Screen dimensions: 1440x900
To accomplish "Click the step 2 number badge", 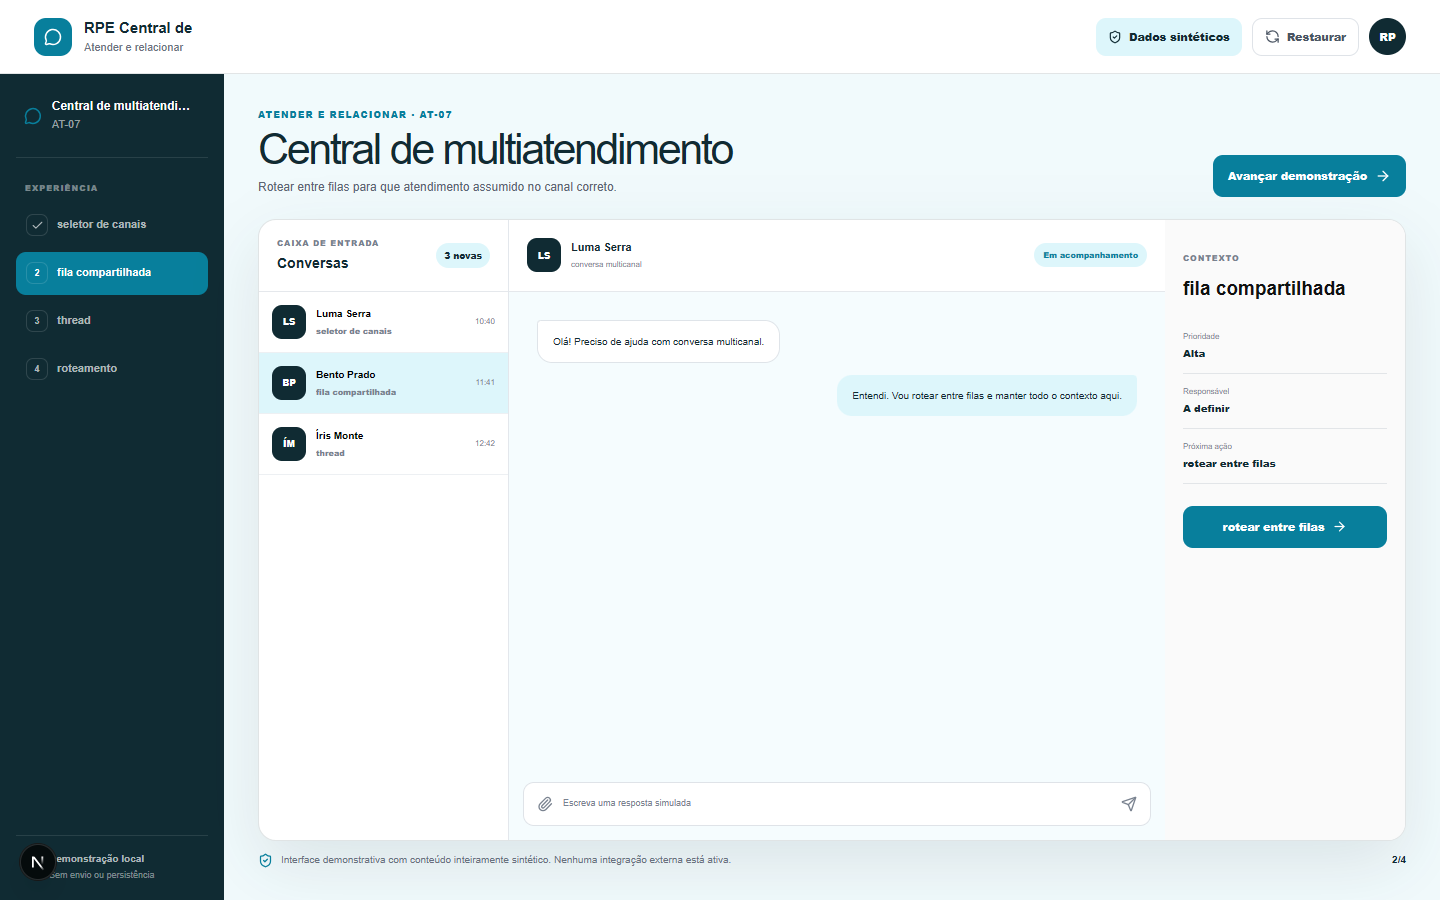I will 37,273.
